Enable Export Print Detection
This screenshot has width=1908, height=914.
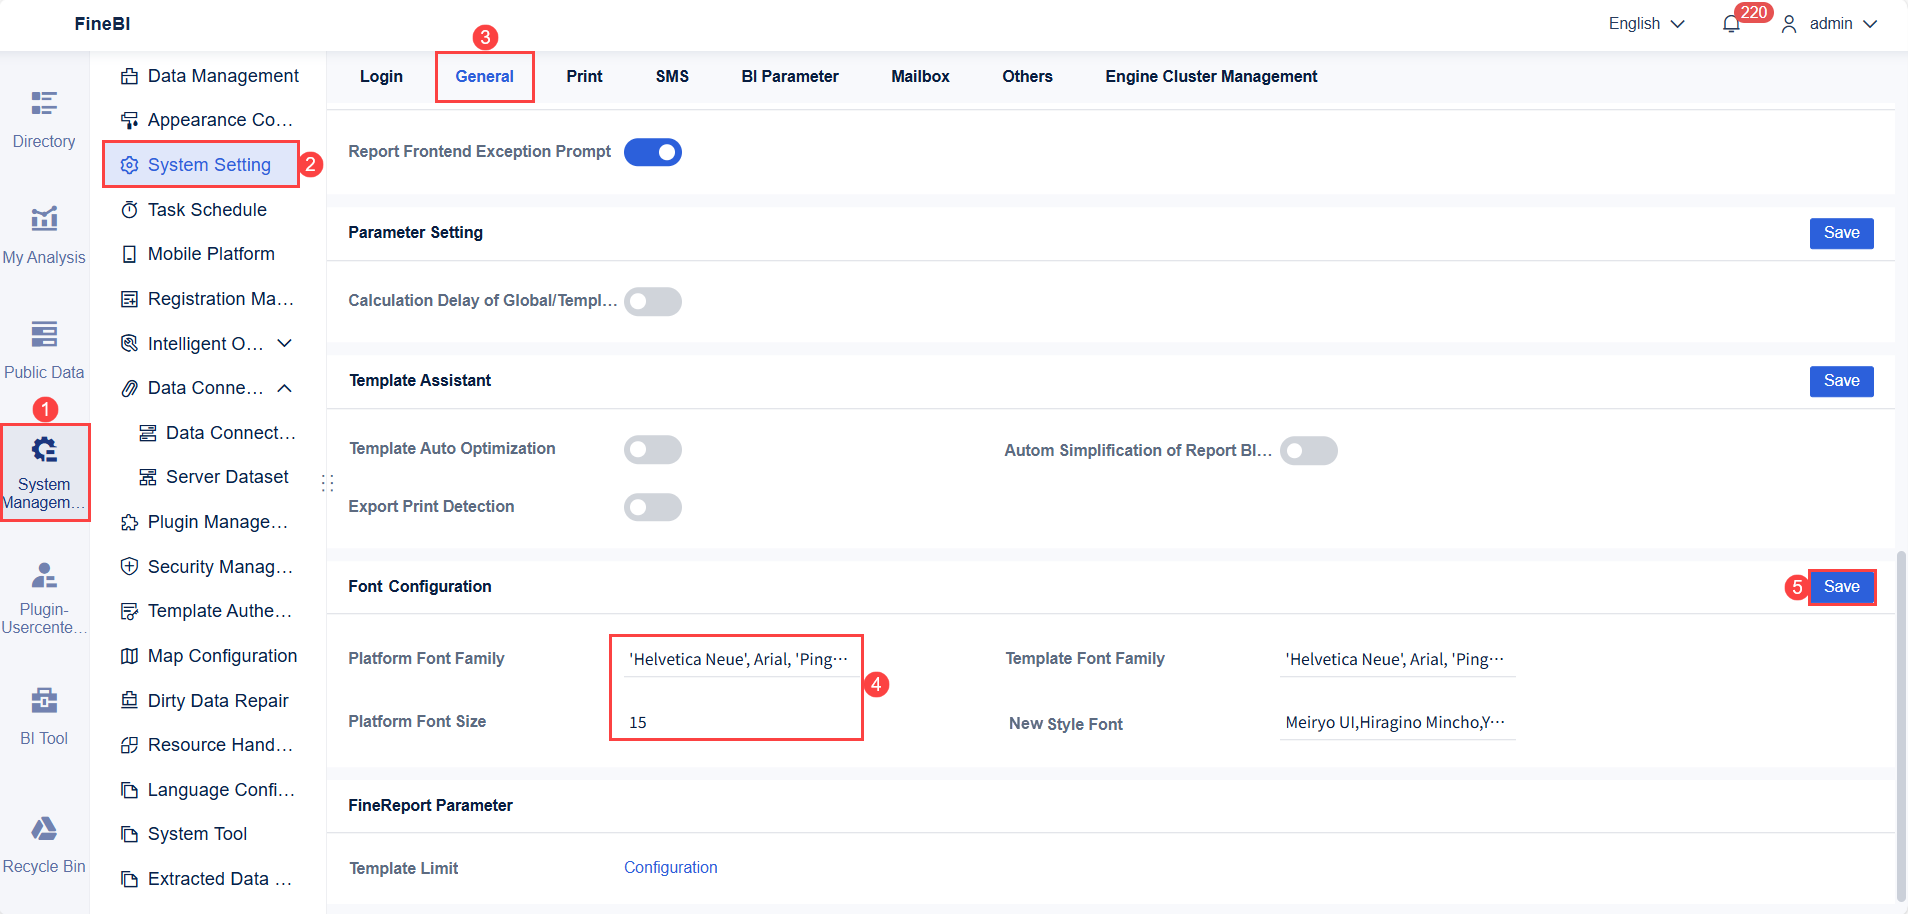point(652,507)
